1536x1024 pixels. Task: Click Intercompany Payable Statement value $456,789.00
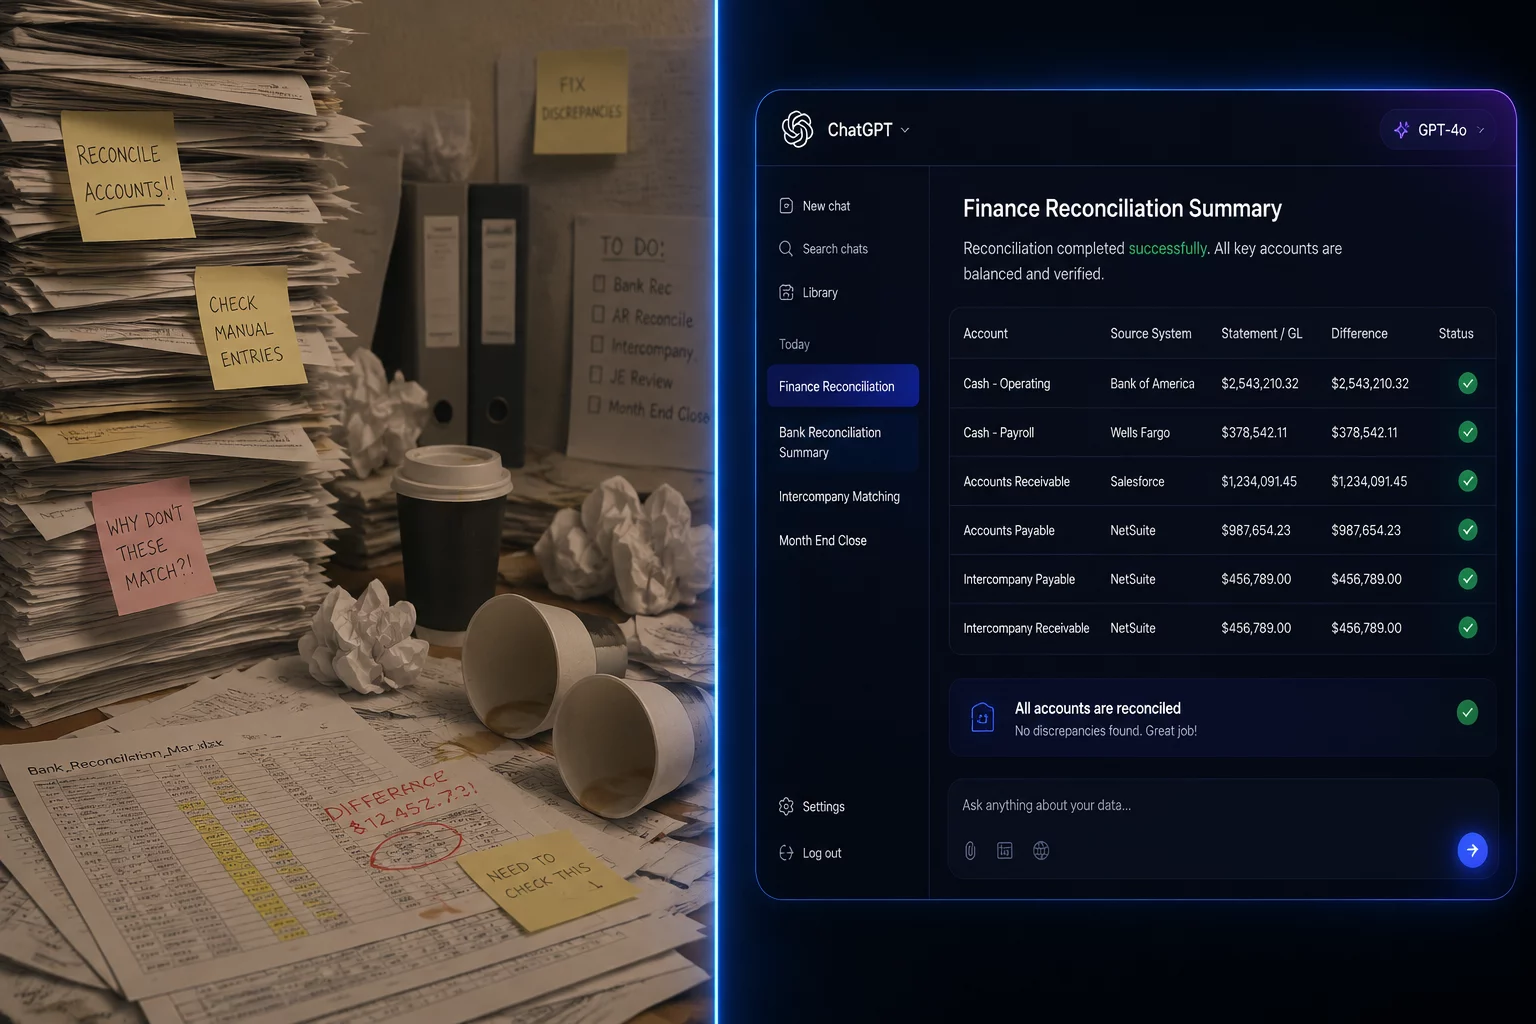(1256, 580)
